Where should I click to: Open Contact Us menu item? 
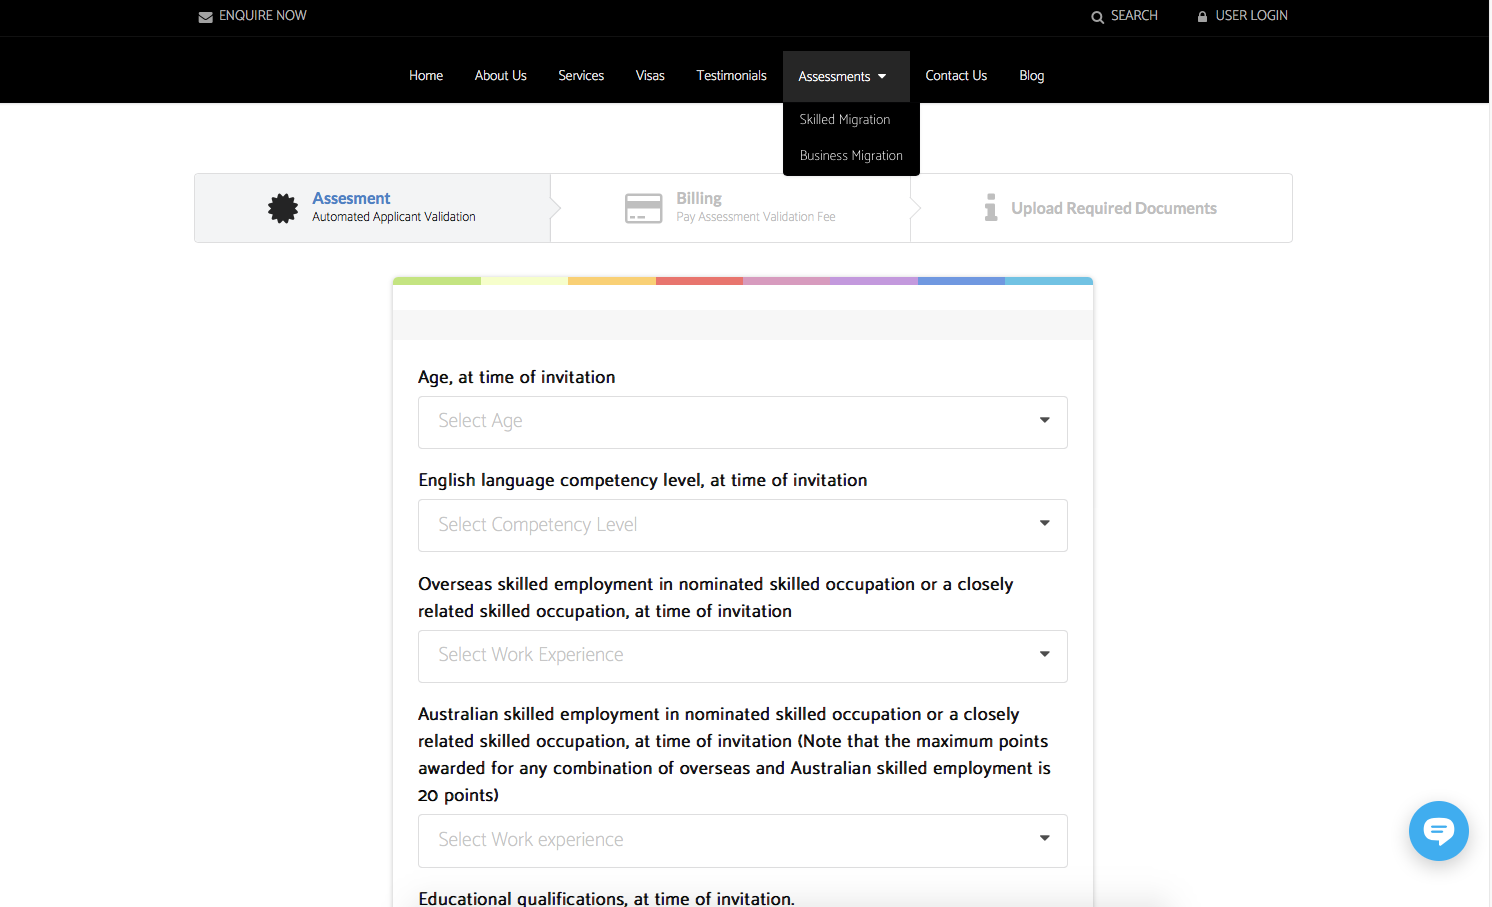tap(956, 76)
